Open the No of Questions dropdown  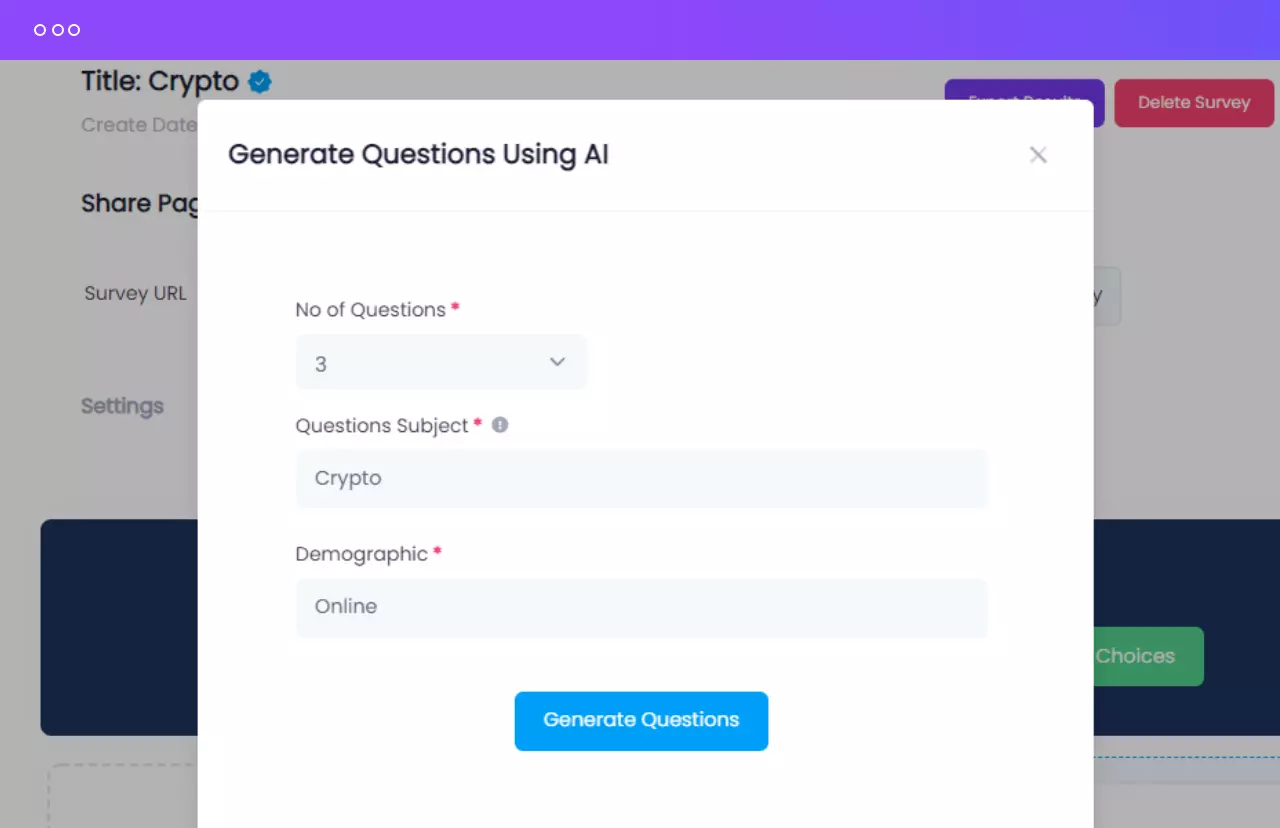click(441, 363)
